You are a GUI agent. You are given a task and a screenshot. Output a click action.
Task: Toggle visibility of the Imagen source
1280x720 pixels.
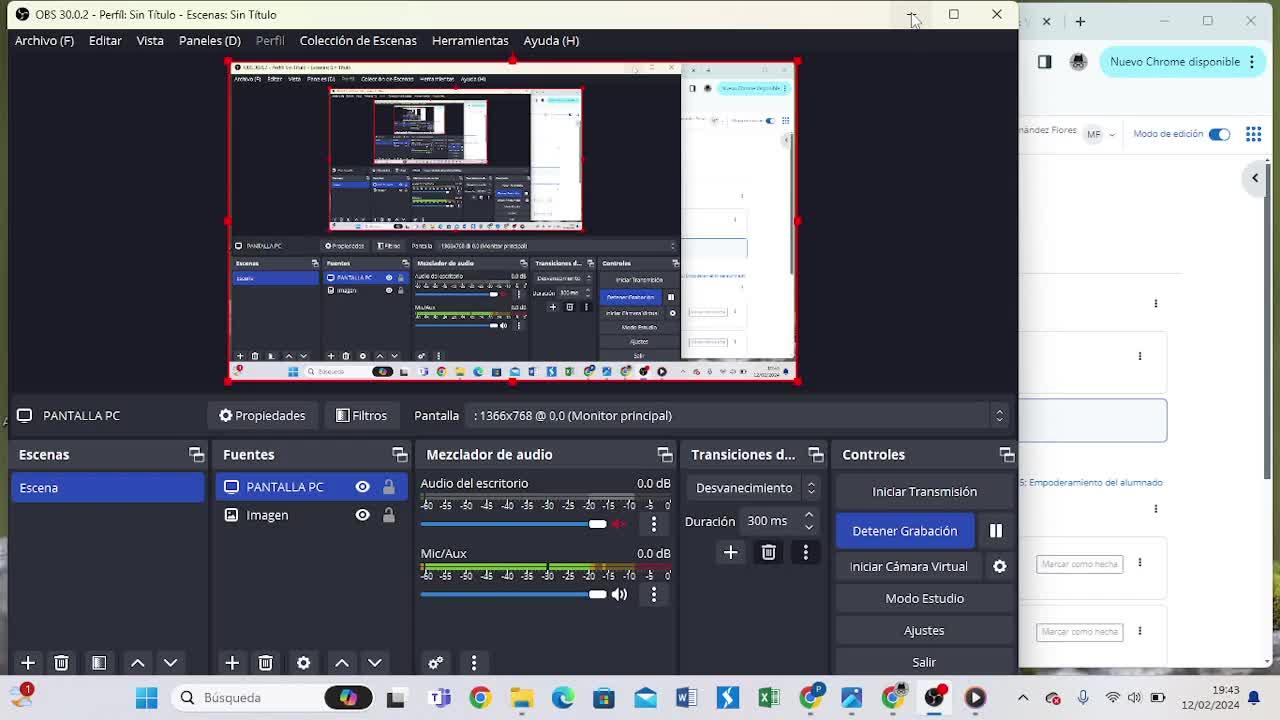pyautogui.click(x=362, y=515)
